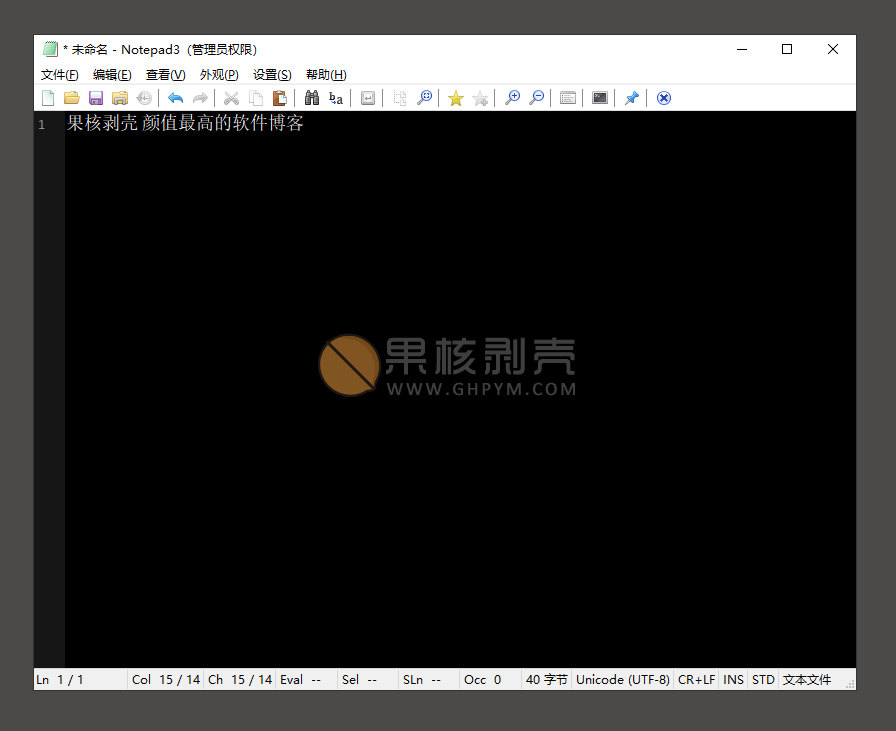Viewport: 896px width, 731px height.
Task: Toggle INS insert mode in status bar
Action: [733, 680]
